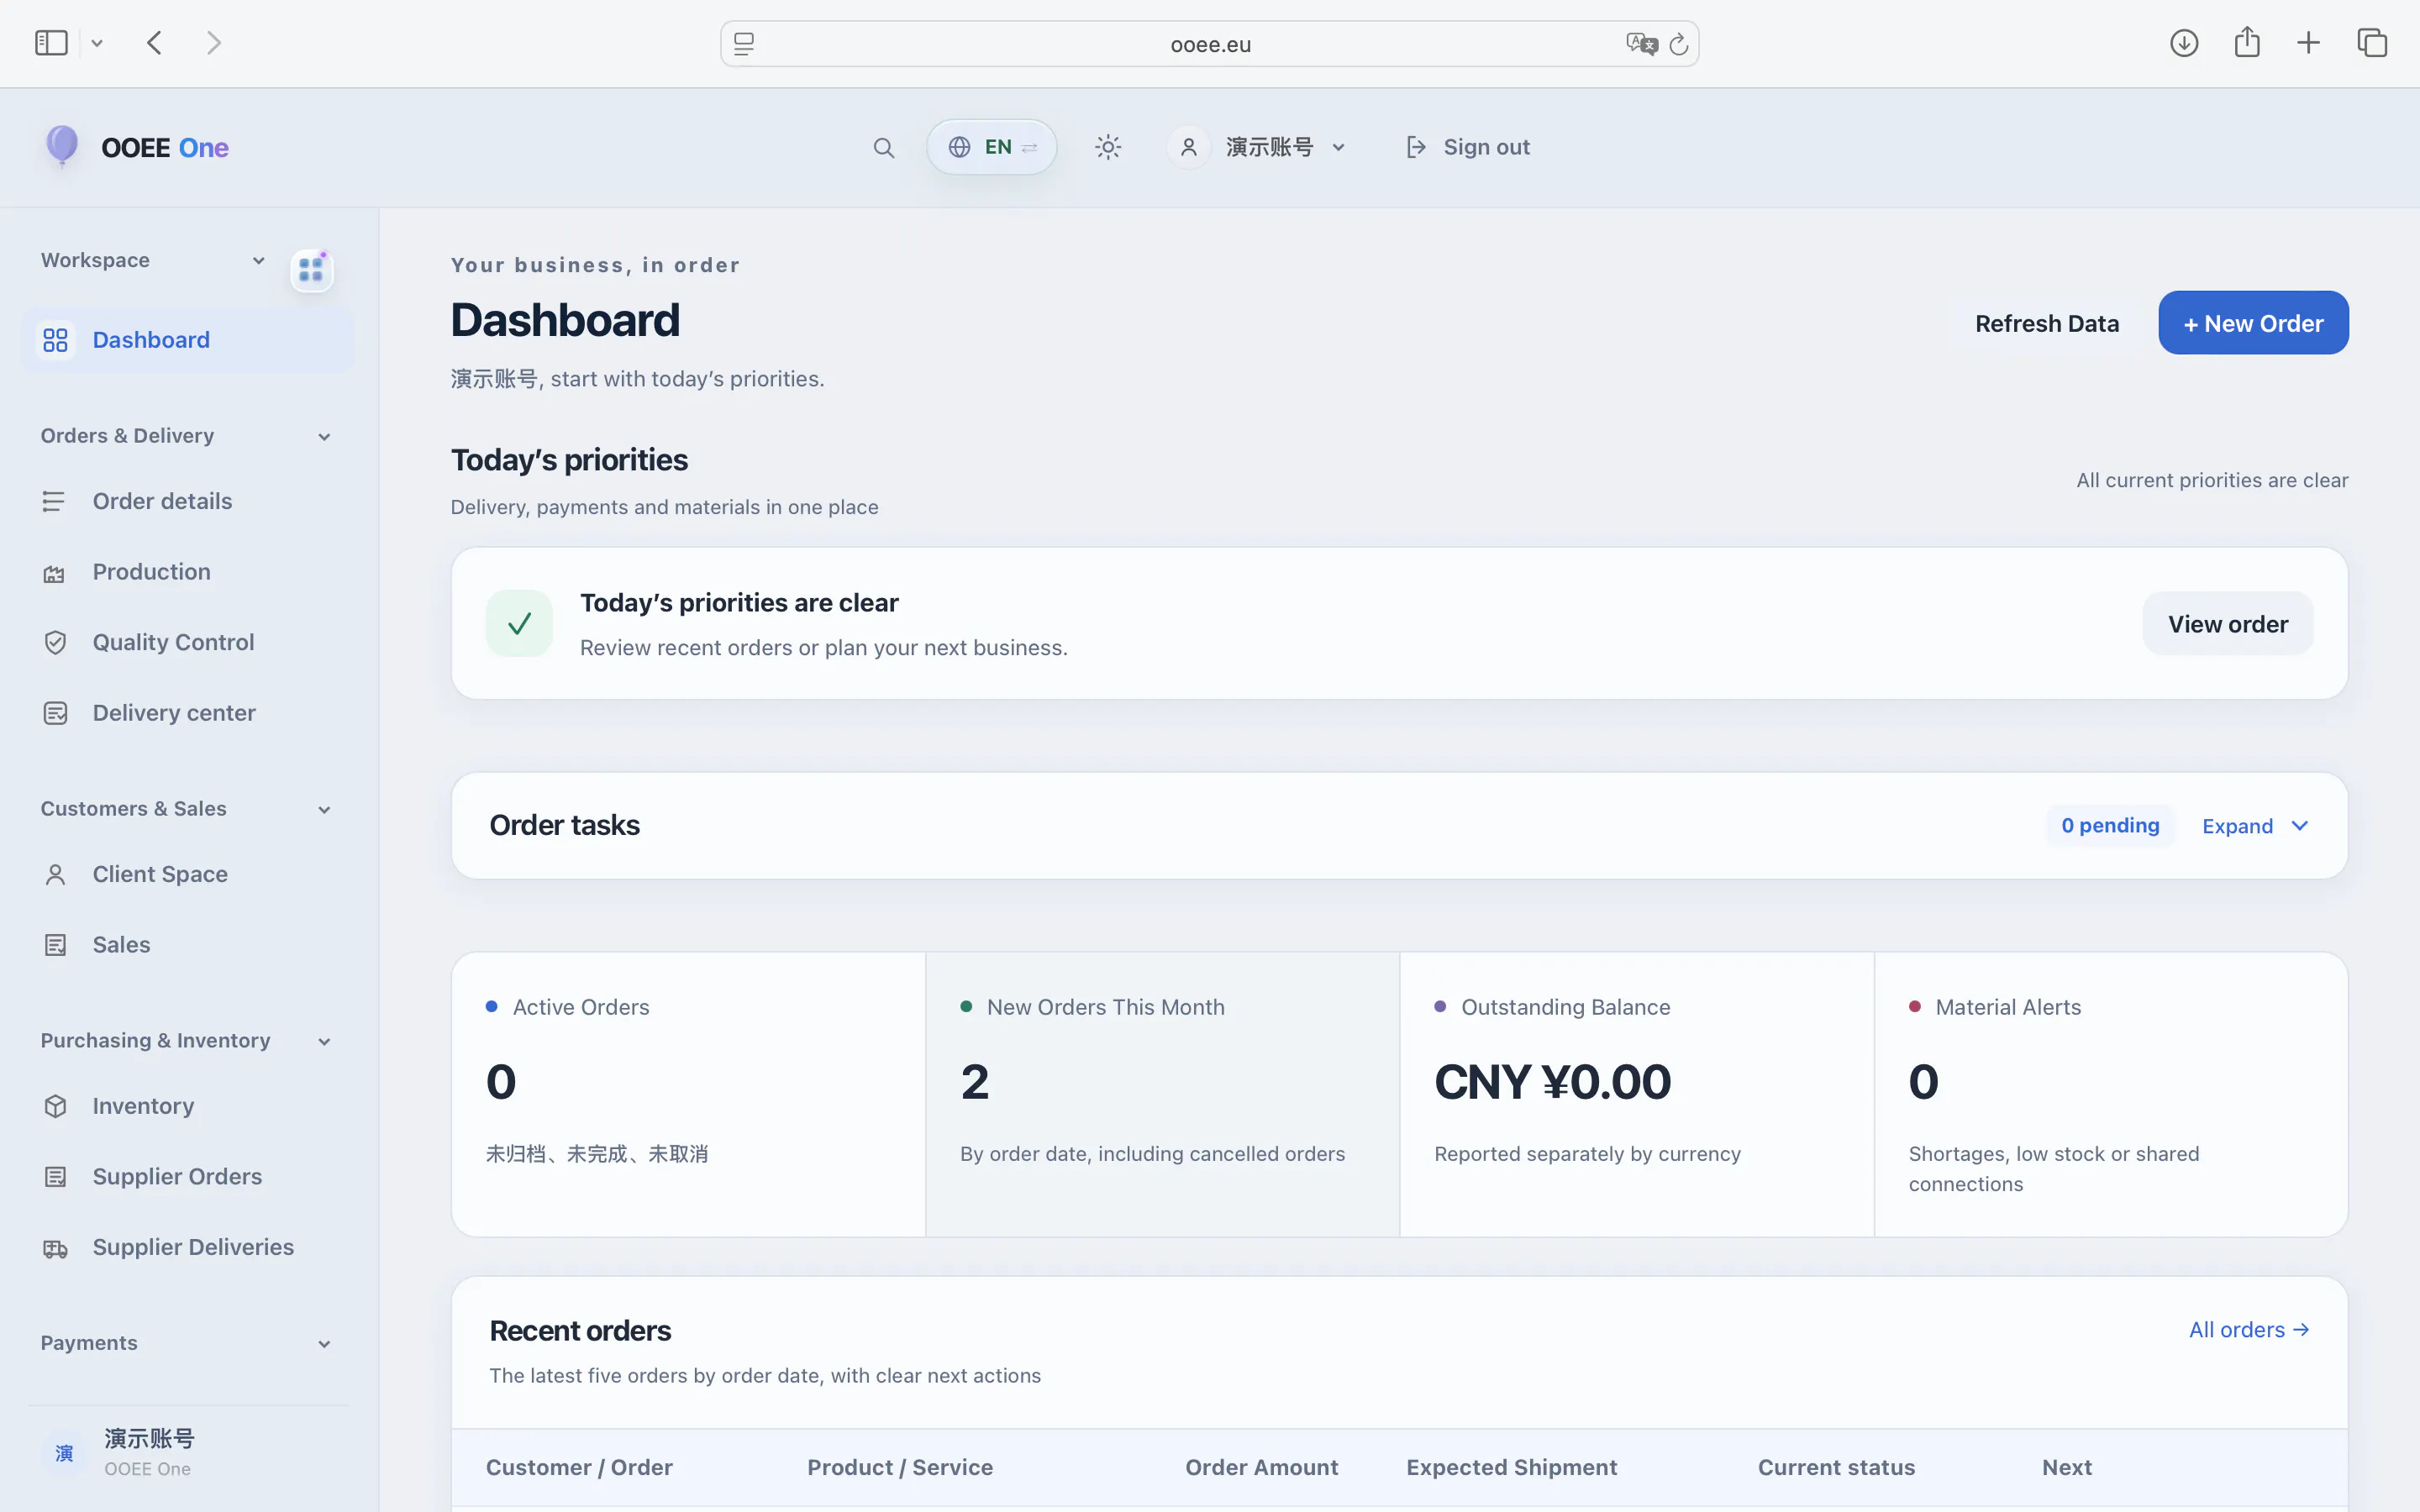Click the Sales list icon
This screenshot has height=1512, width=2420.
55,945
